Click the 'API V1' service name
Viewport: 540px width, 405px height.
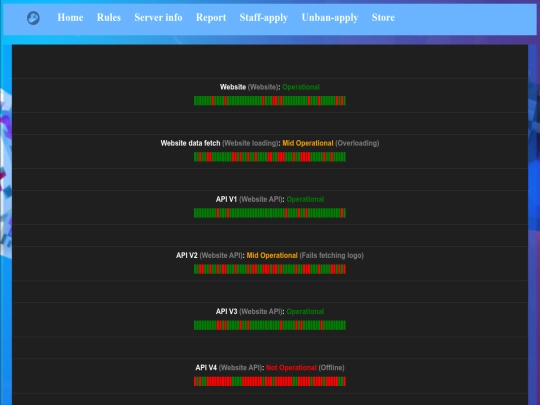pyautogui.click(x=226, y=199)
